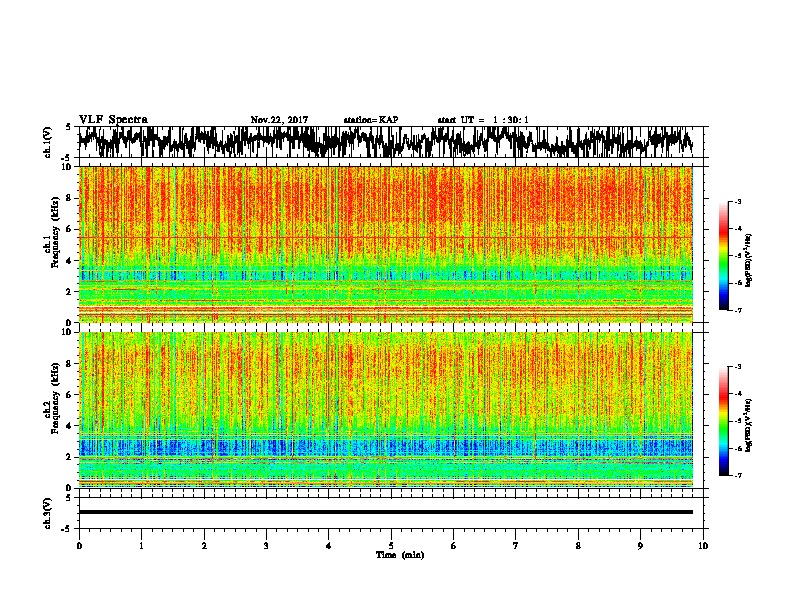Click the ch.1 colorbar log(PSD) label
Viewport: 792px width, 612px height.
749,261
